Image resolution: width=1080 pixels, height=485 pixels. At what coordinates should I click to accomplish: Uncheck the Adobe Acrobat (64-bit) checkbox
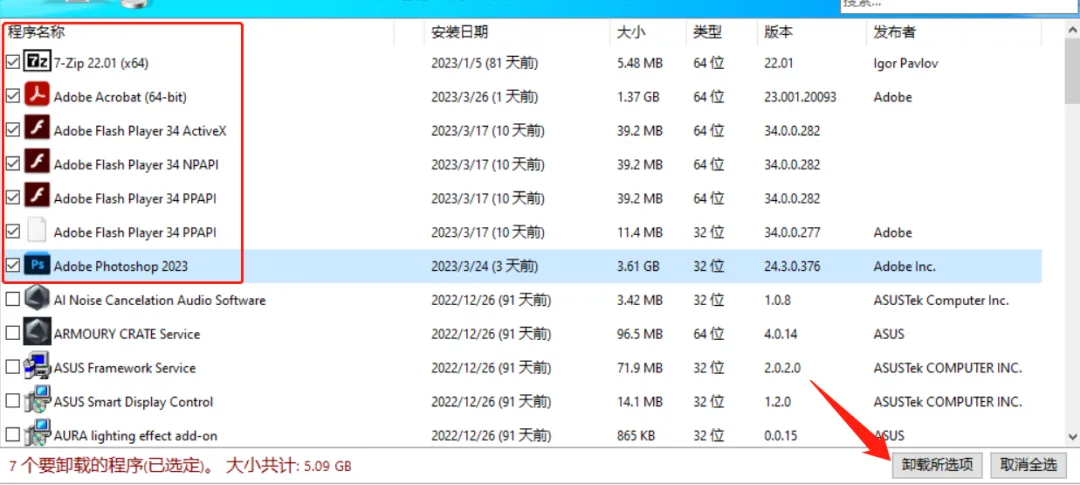tap(12, 96)
